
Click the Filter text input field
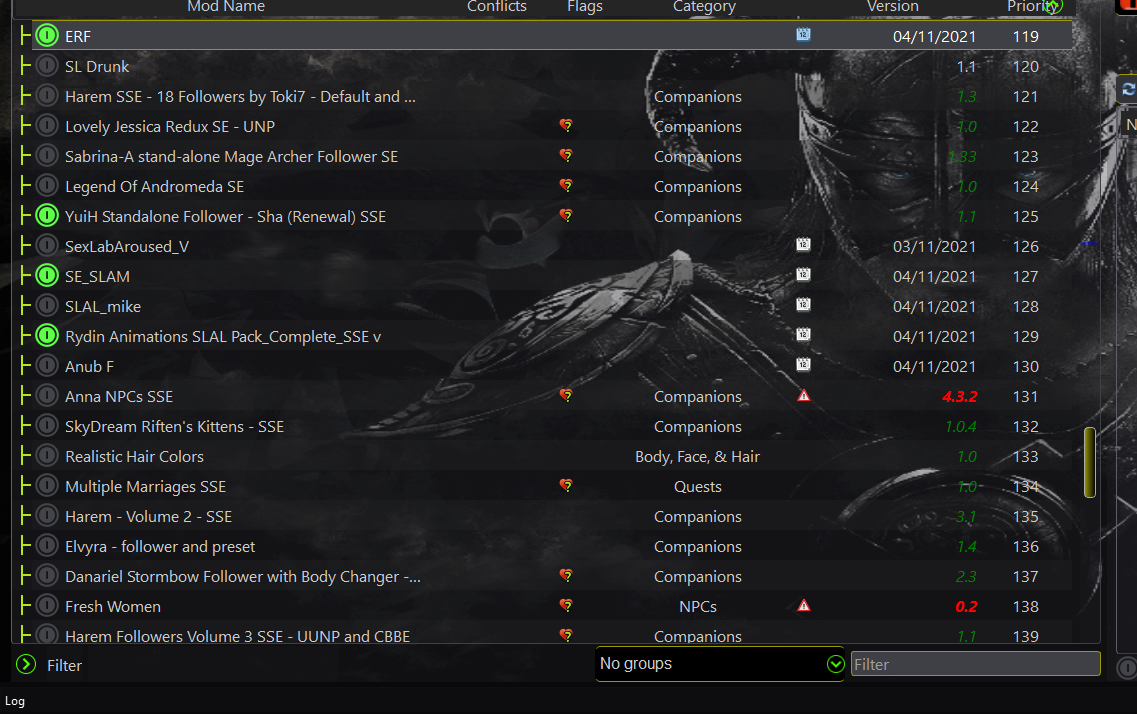(975, 664)
